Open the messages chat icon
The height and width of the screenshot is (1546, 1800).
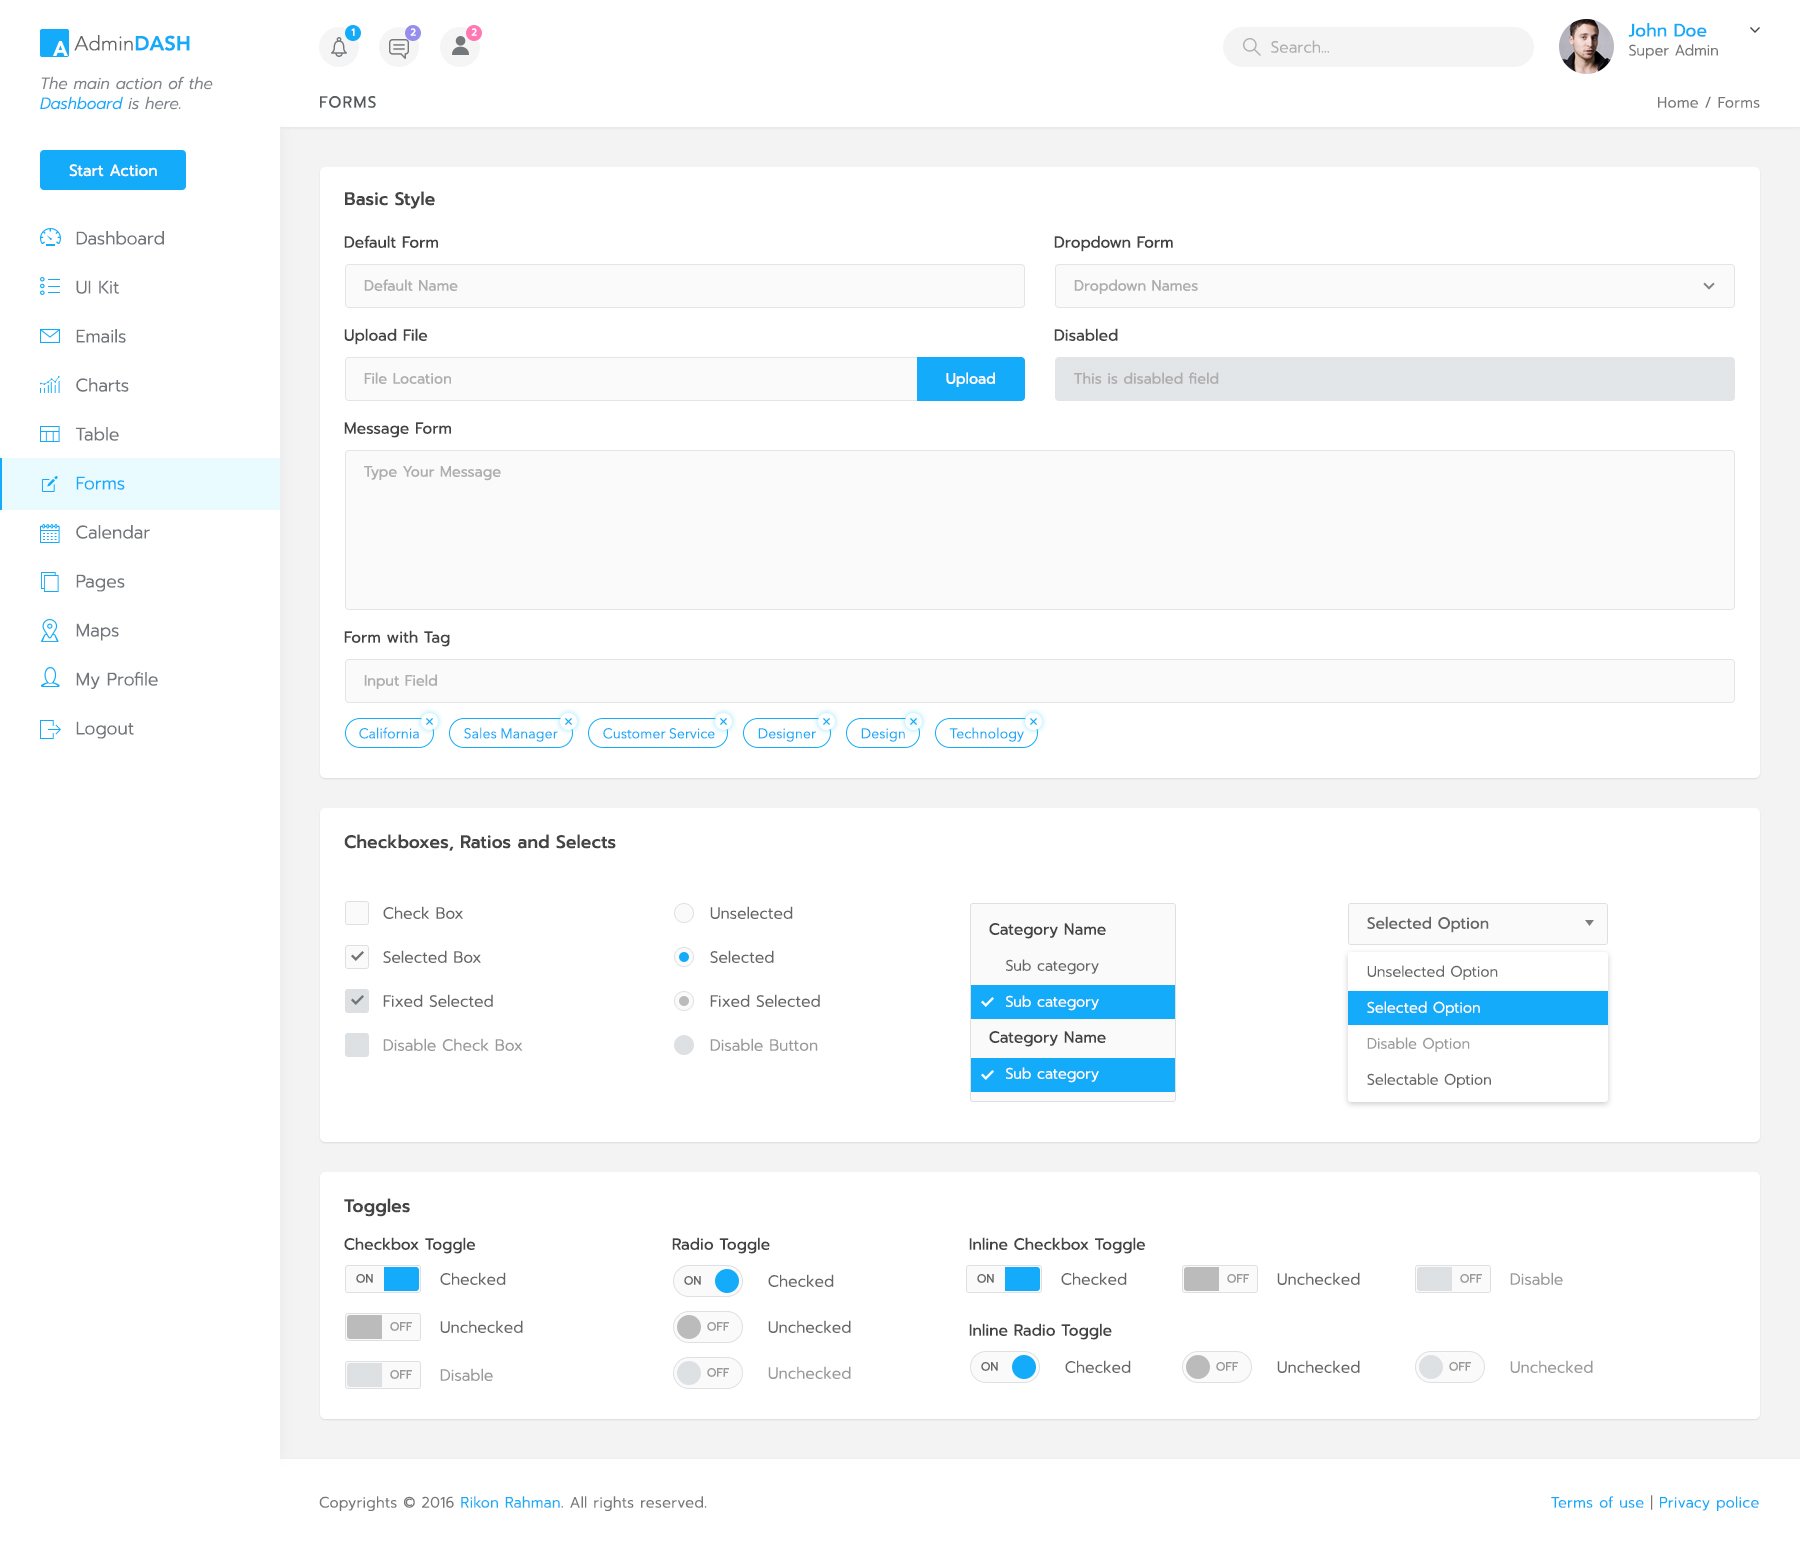pos(399,47)
